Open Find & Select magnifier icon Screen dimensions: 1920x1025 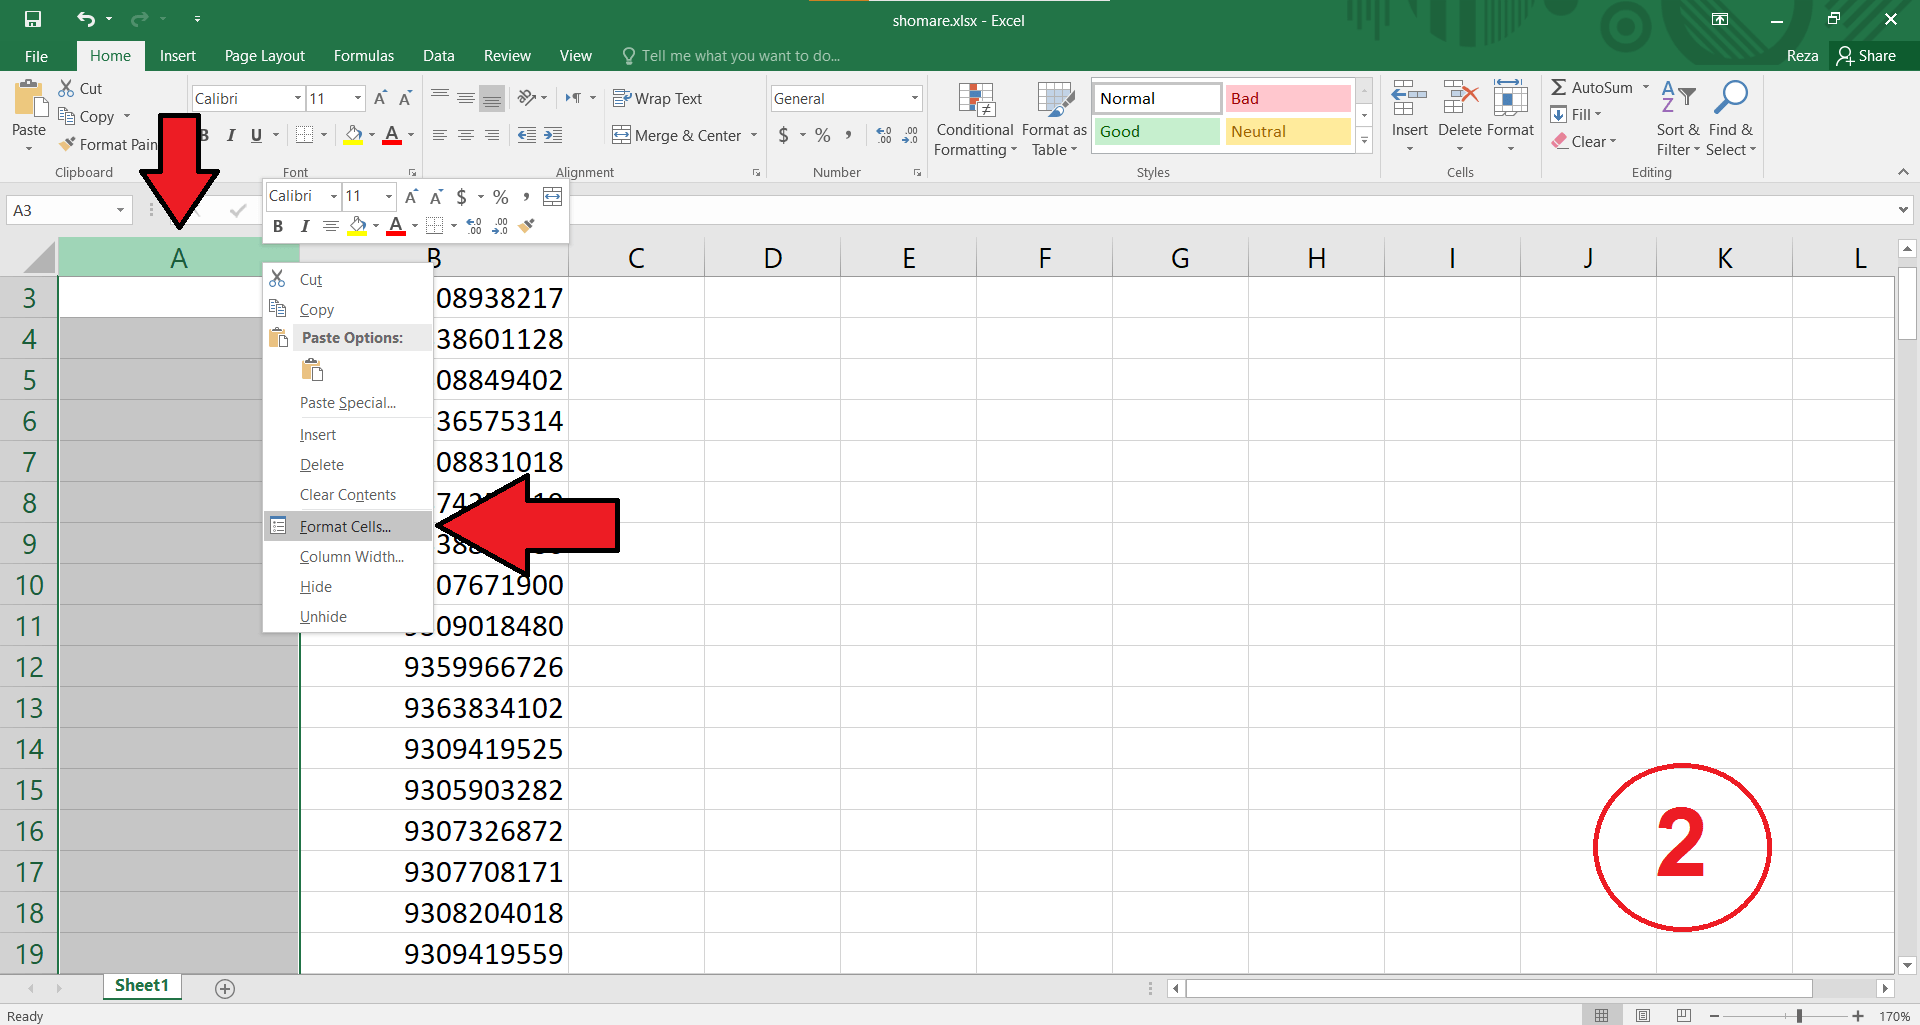tap(1730, 99)
